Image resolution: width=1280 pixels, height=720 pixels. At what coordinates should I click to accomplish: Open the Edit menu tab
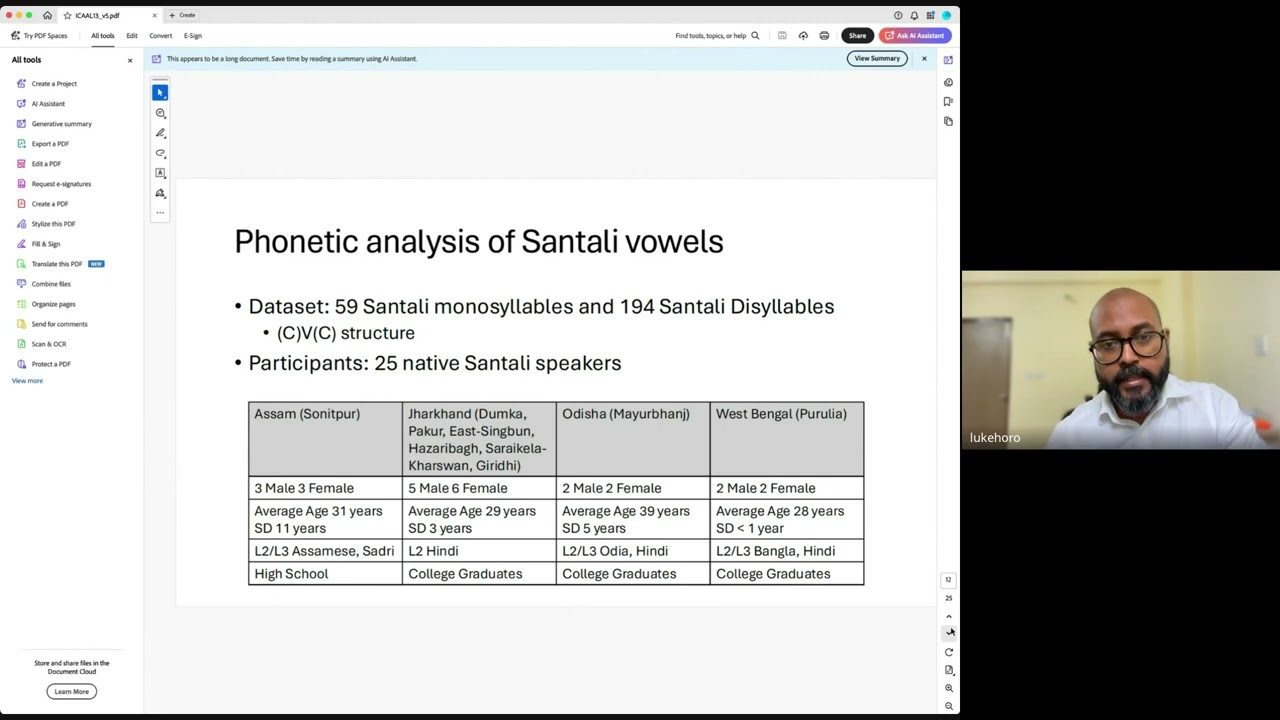click(131, 35)
